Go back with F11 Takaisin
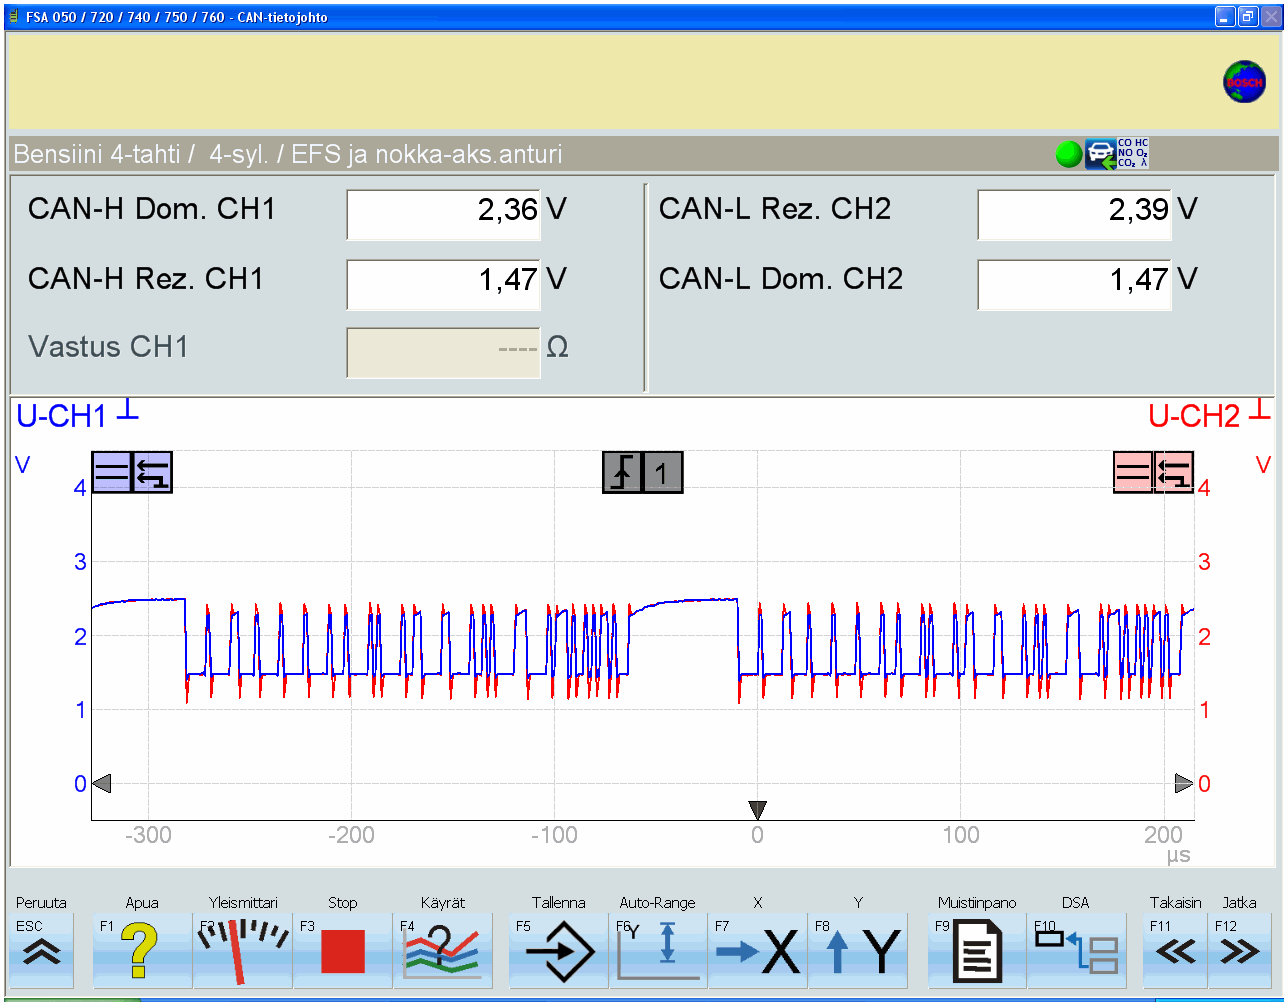This screenshot has height=1002, width=1288. point(1175,950)
